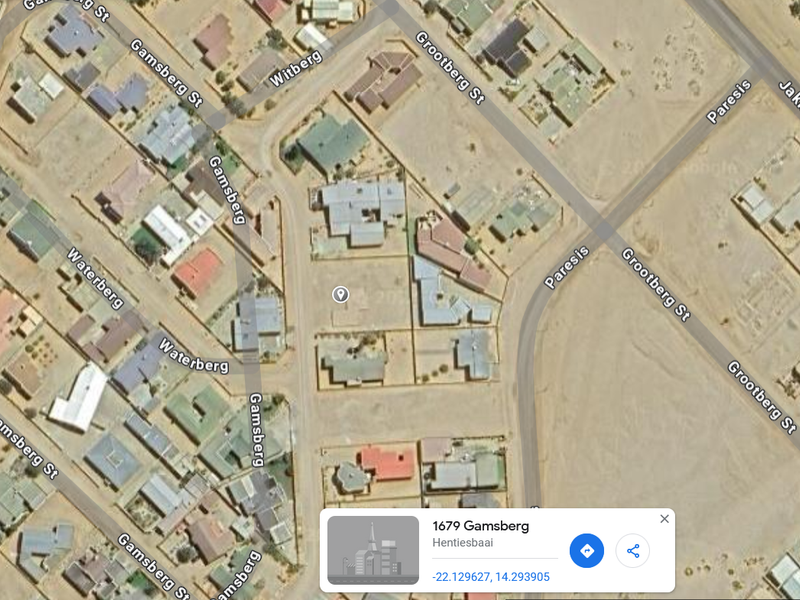Open the gray city skyline thumbnail
The height and width of the screenshot is (600, 800).
373,550
